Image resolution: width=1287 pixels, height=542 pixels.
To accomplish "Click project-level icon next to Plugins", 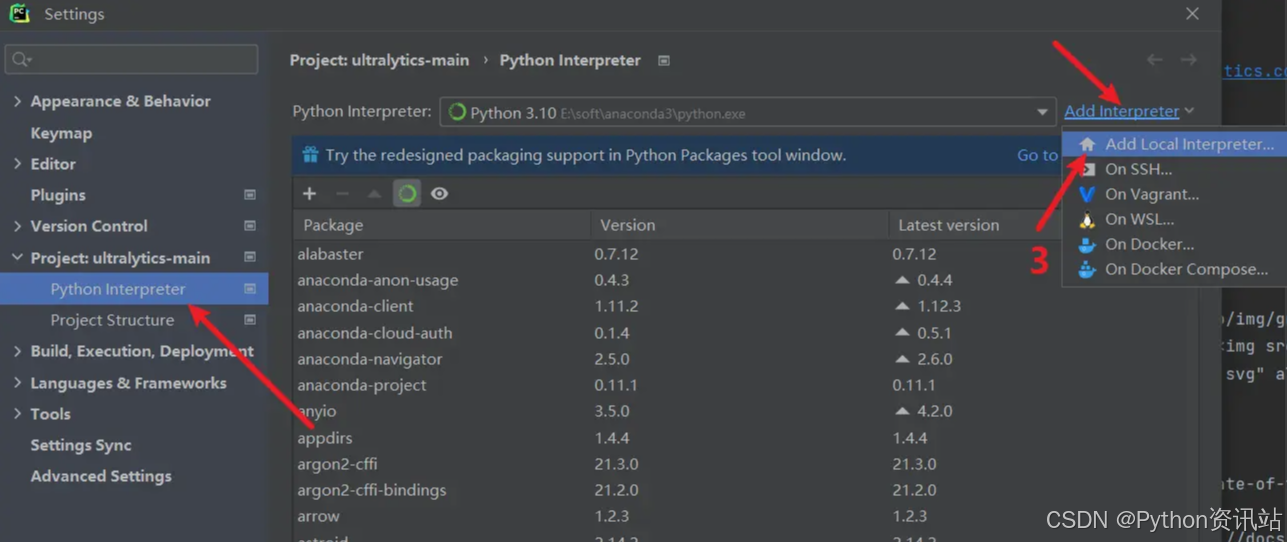I will coord(250,195).
